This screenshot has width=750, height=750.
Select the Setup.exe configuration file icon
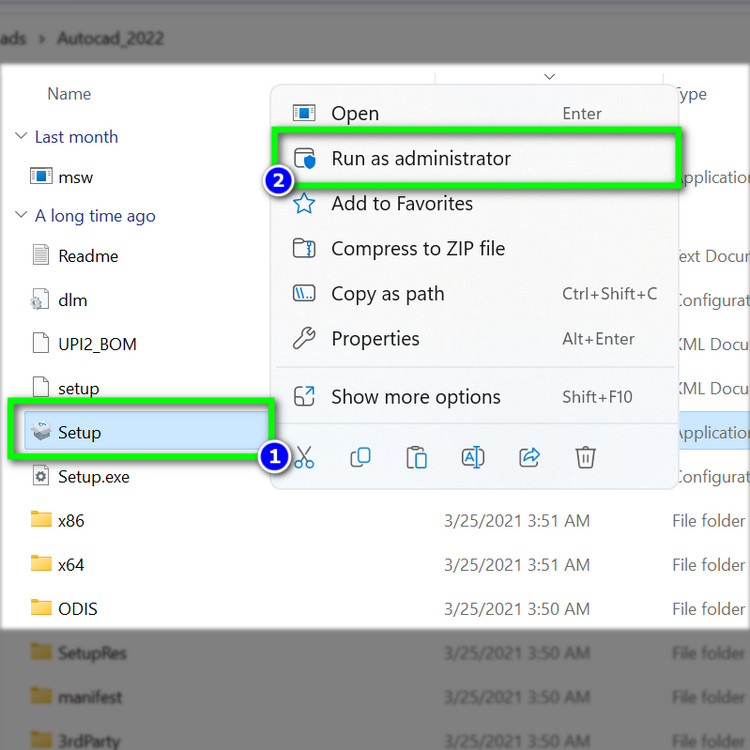41,477
